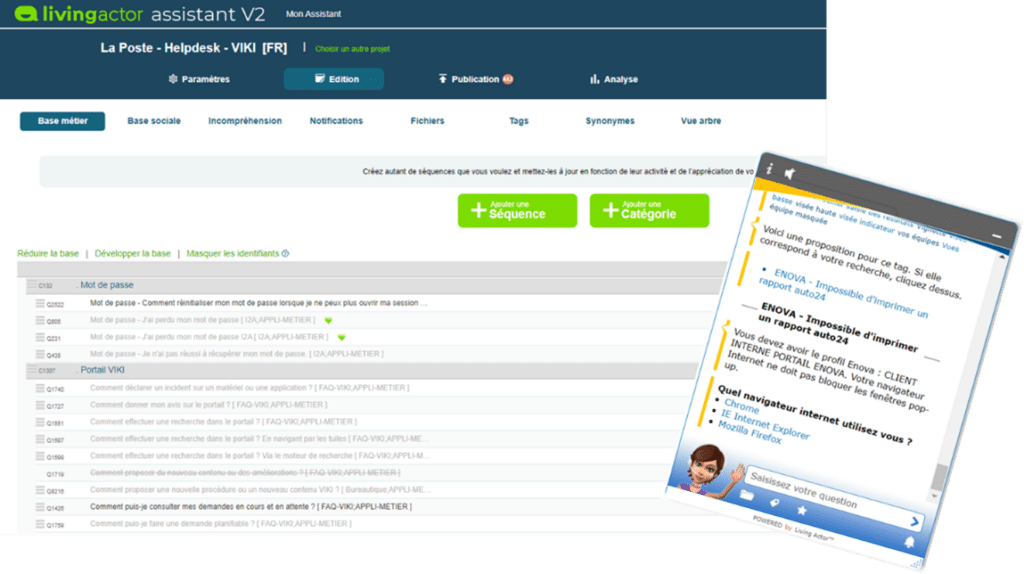Click the help icon beside Masquer les identifiants
This screenshot has width=1024, height=574.
pyautogui.click(x=285, y=253)
